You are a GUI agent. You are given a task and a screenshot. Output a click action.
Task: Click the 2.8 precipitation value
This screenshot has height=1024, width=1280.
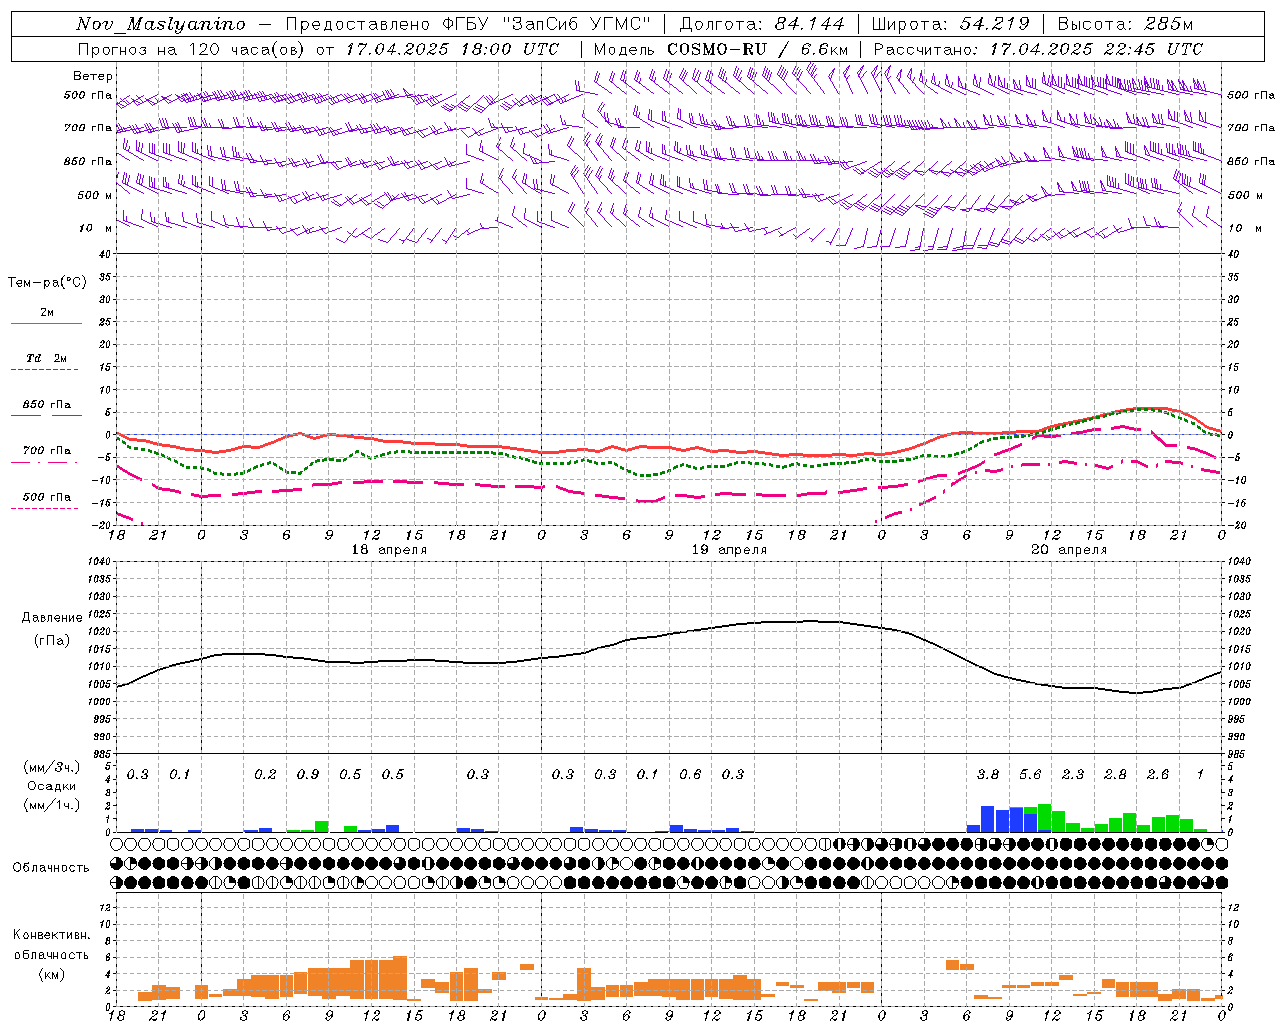pyautogui.click(x=1115, y=775)
